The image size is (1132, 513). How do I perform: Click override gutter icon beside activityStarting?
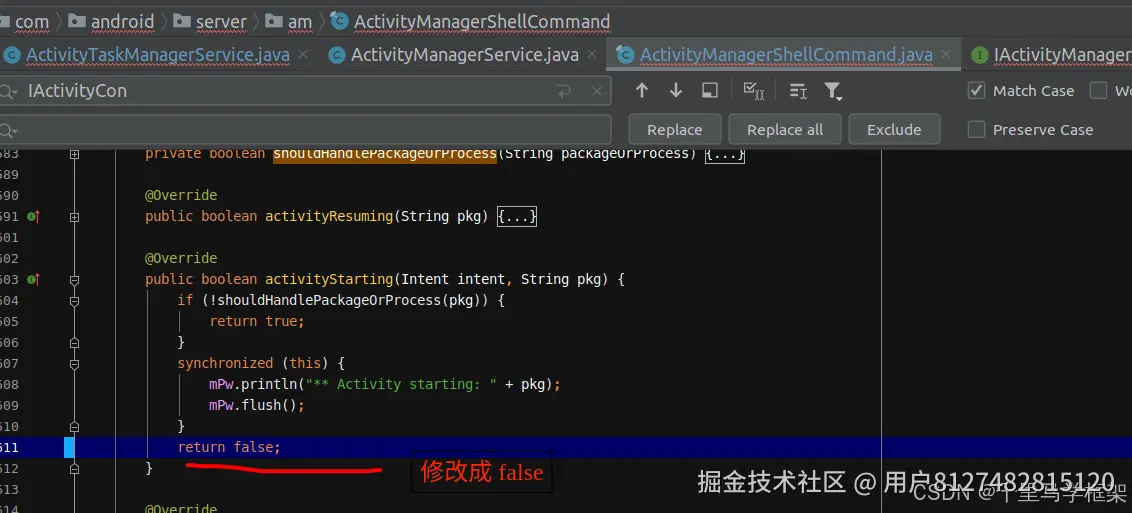(x=32, y=279)
